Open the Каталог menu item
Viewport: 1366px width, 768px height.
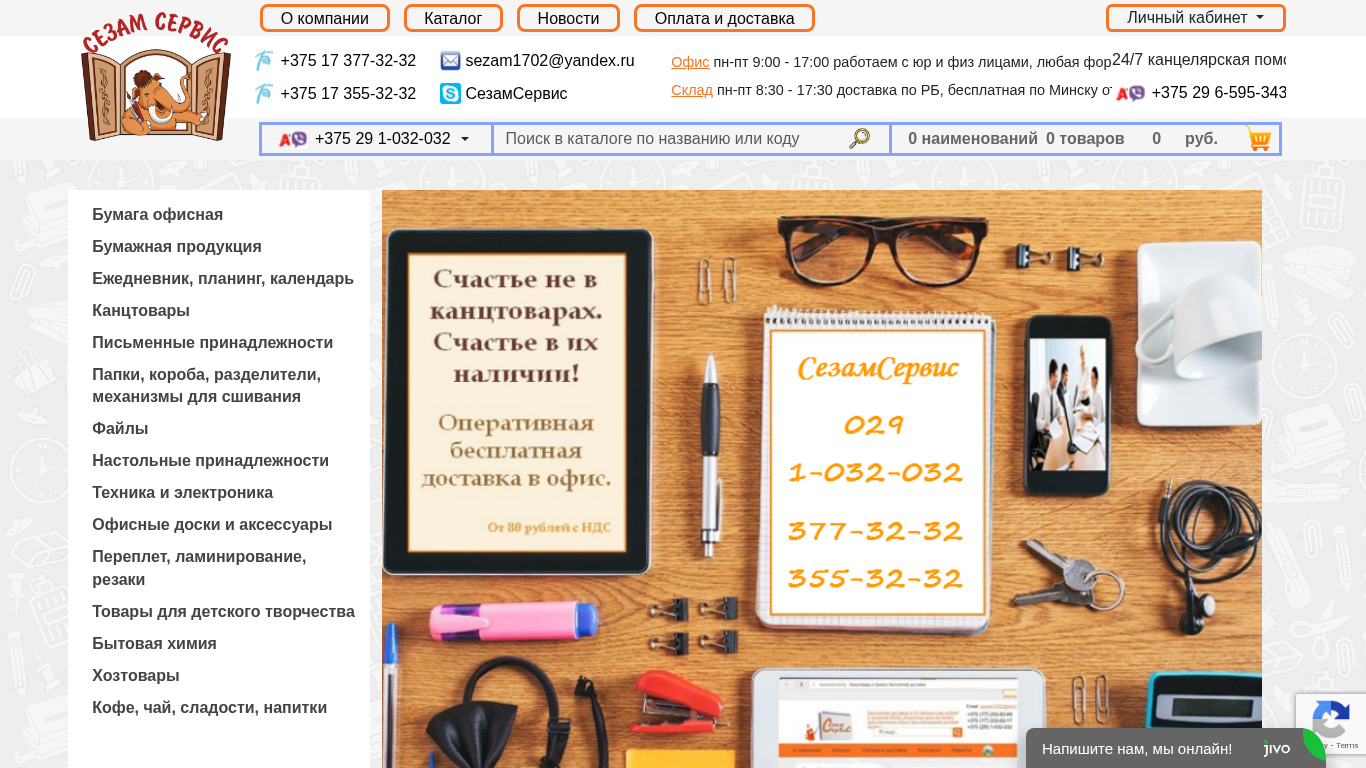(453, 18)
